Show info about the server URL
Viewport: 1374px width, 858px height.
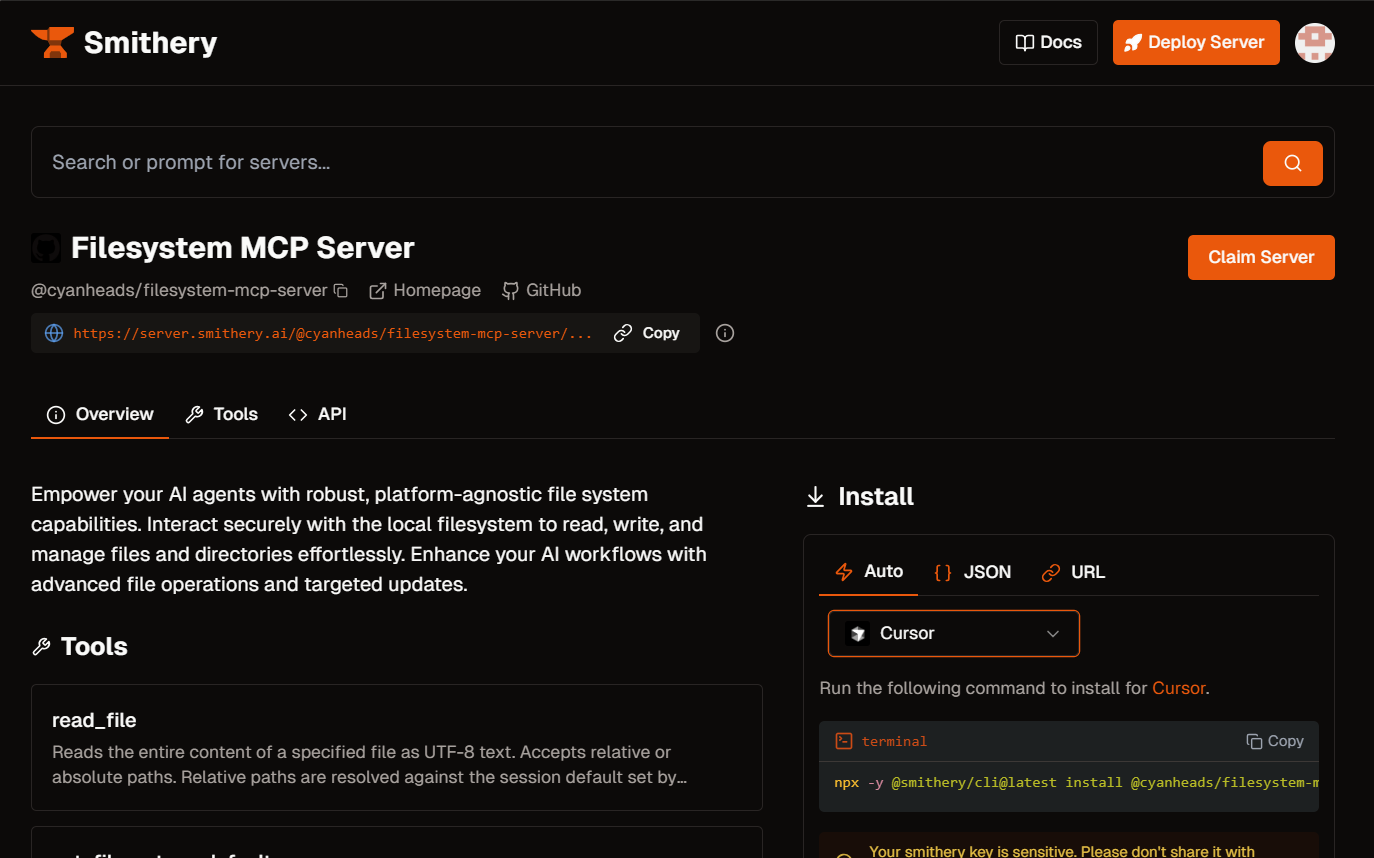click(726, 333)
